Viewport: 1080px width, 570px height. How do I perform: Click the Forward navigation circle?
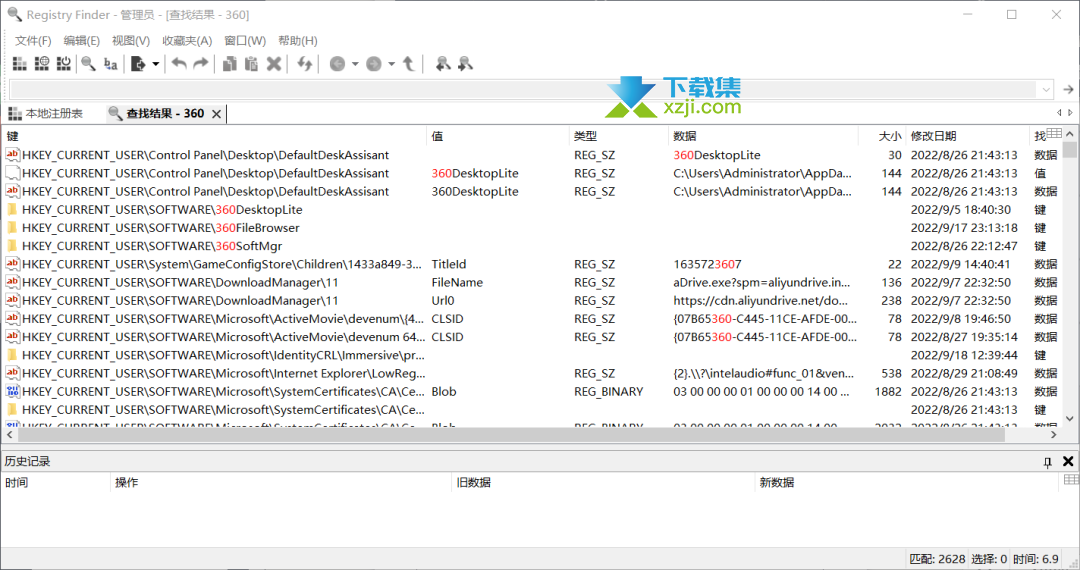373,64
